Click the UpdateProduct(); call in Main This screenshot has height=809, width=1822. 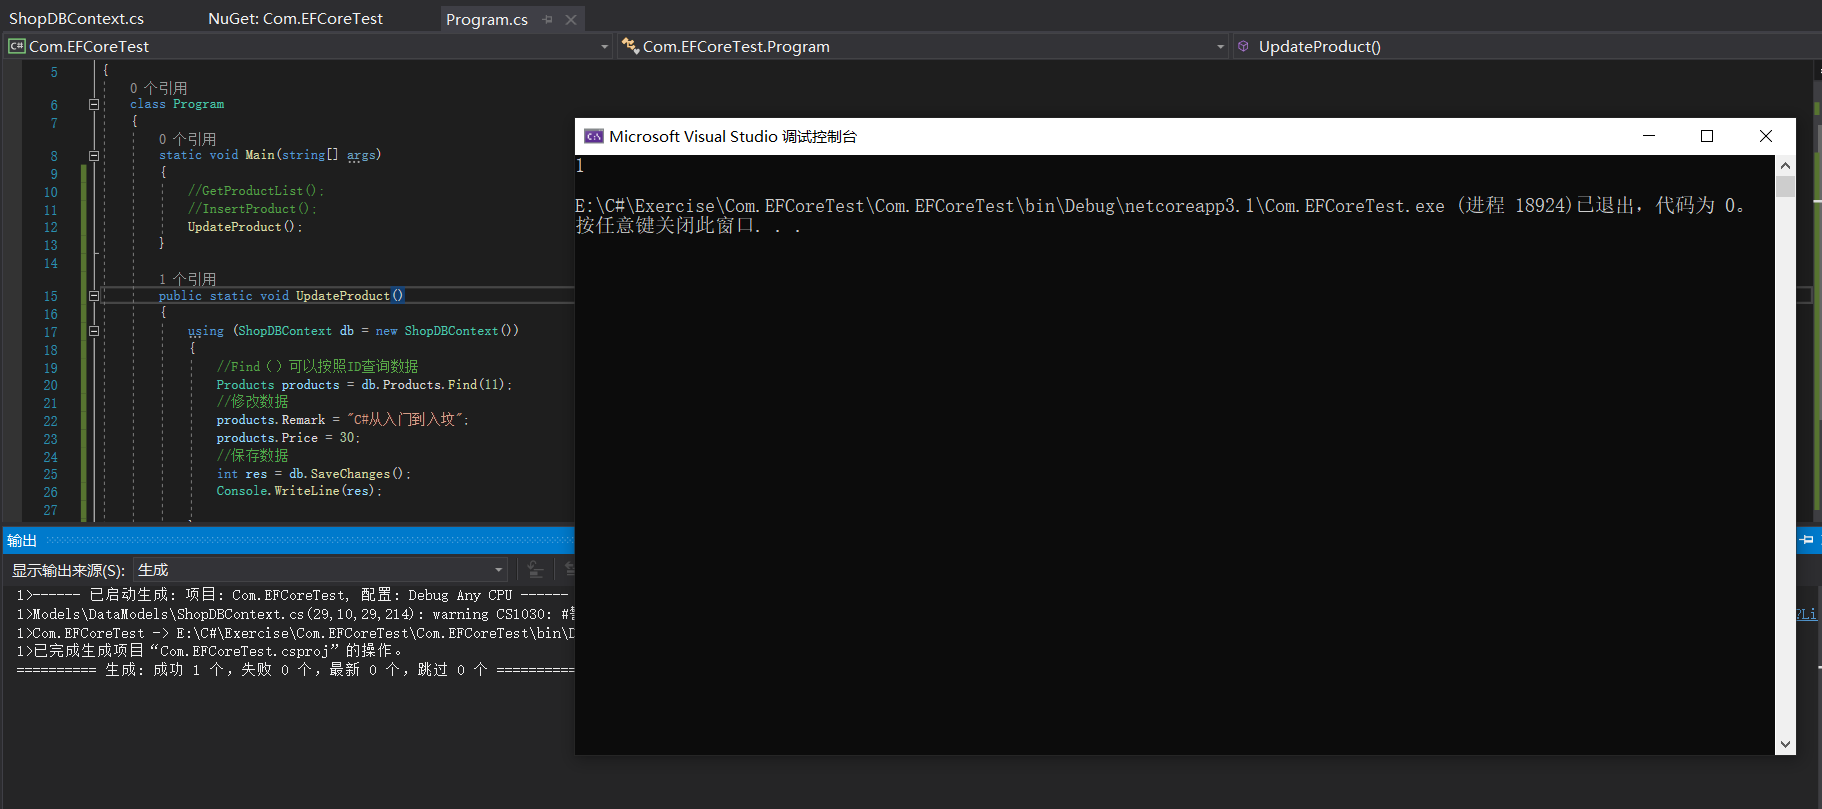coord(244,227)
